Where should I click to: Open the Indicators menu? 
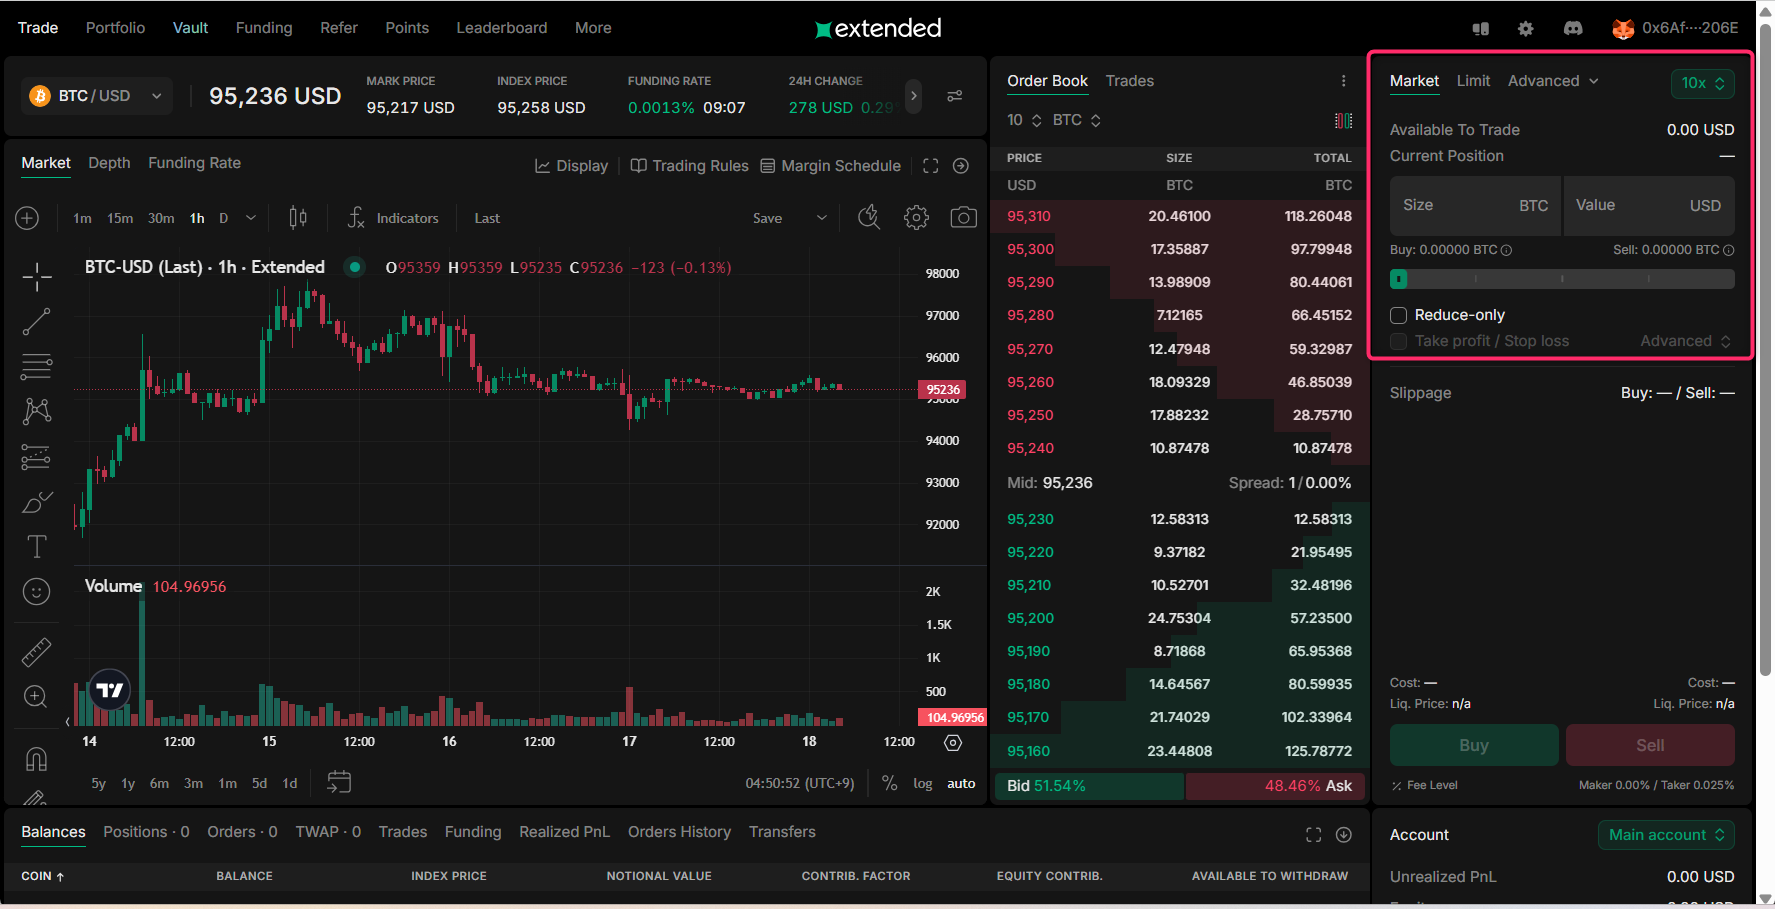(393, 218)
